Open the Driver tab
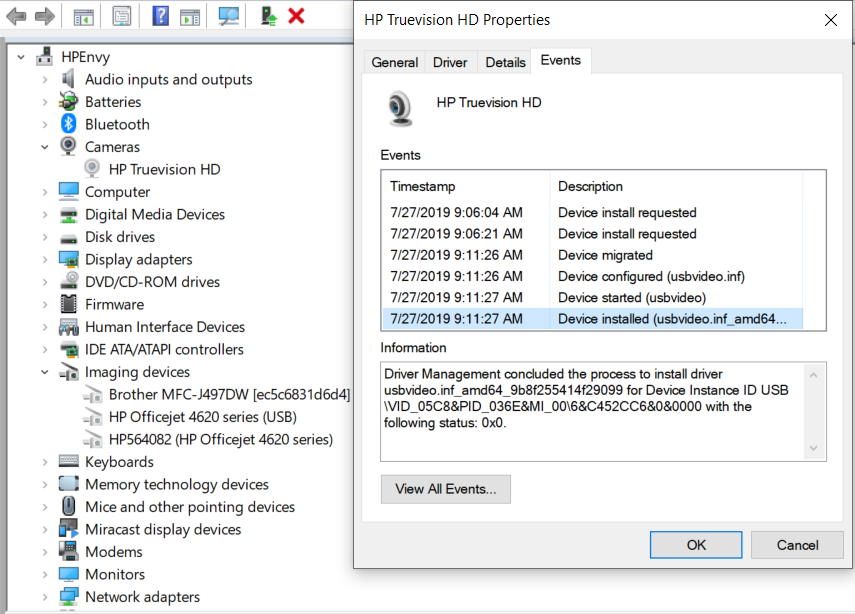 pos(450,62)
